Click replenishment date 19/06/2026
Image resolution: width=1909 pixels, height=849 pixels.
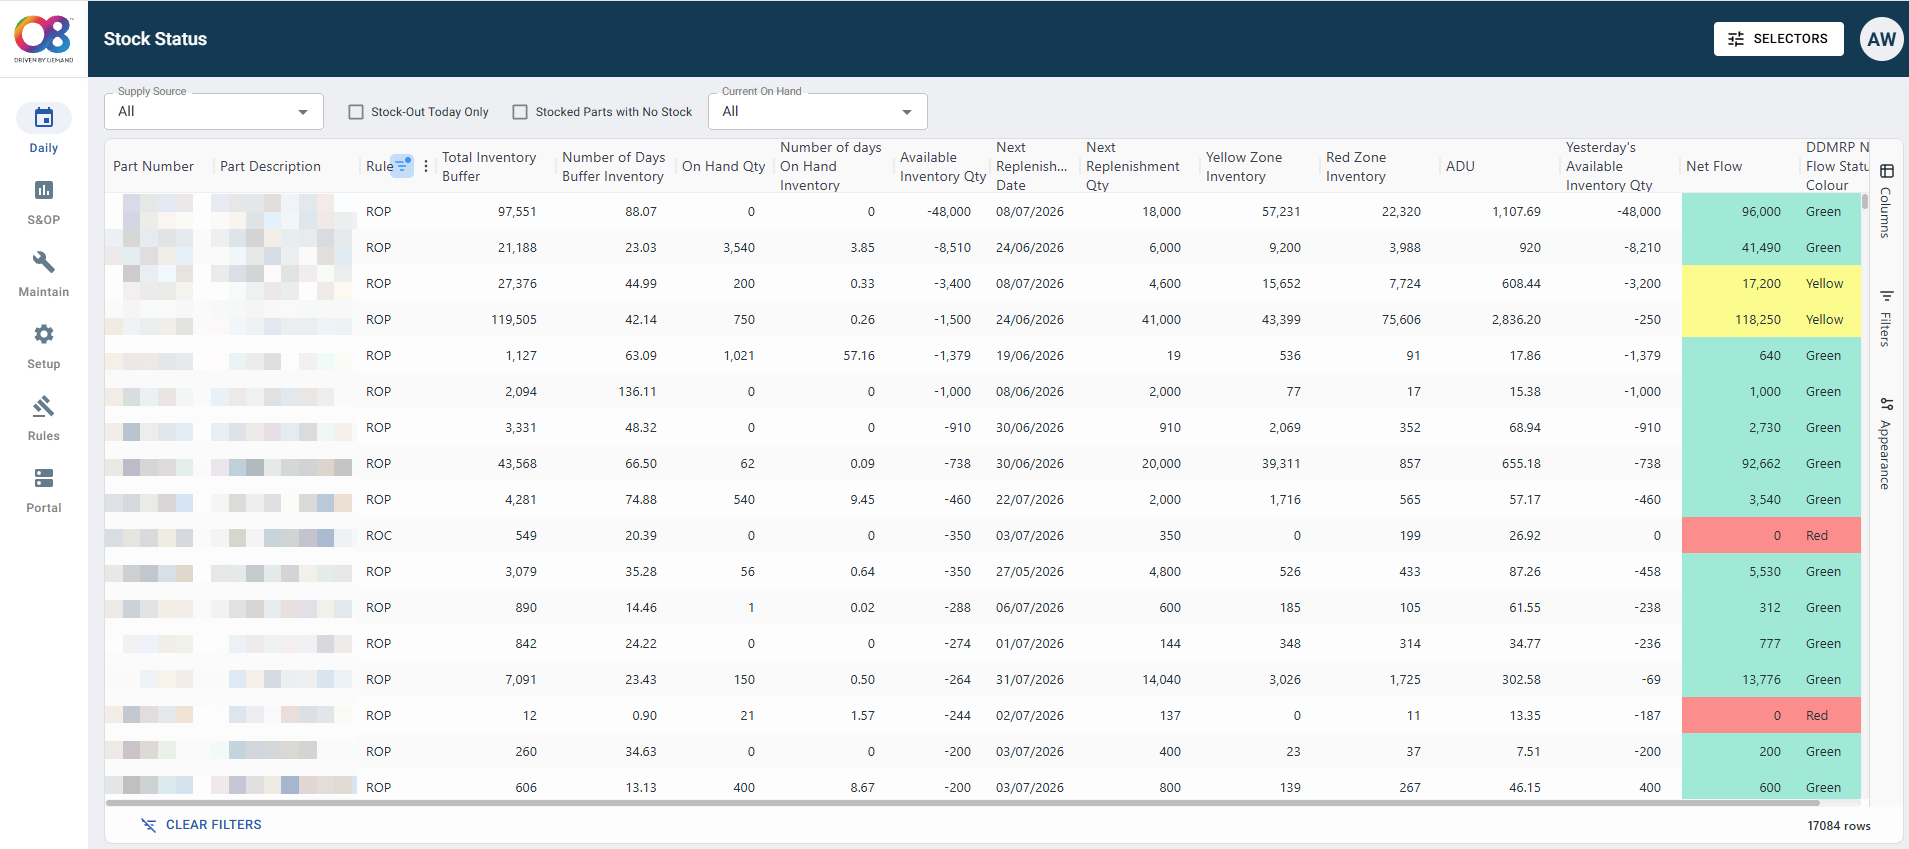point(1030,355)
